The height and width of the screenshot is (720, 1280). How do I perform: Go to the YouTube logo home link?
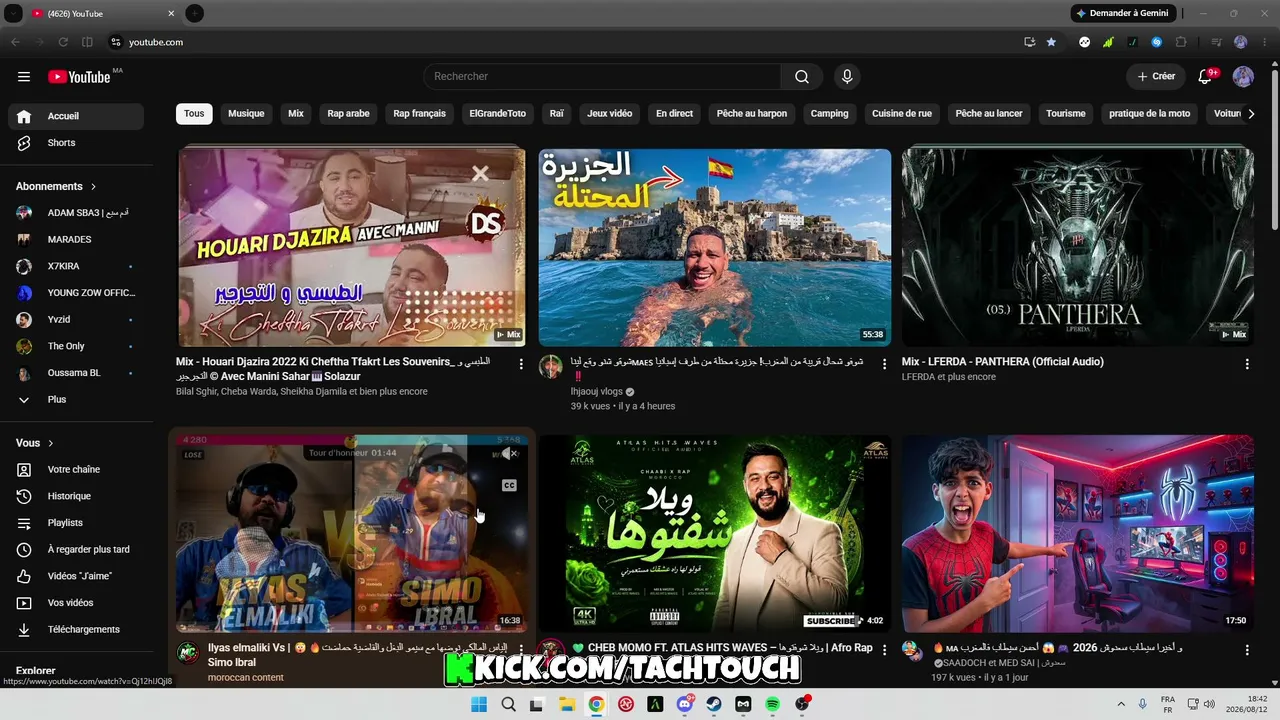pyautogui.click(x=80, y=77)
